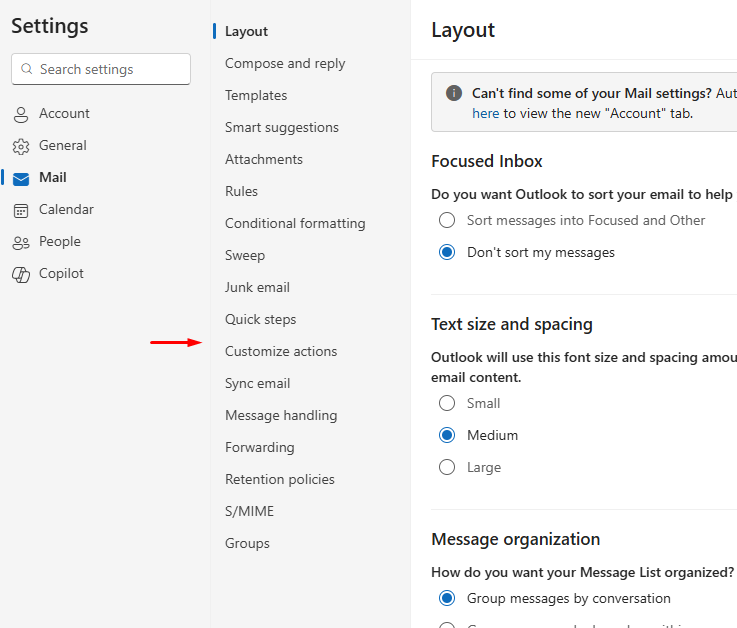Viewport: 737px width, 628px height.
Task: Click the People contacts icon
Action: point(21,243)
